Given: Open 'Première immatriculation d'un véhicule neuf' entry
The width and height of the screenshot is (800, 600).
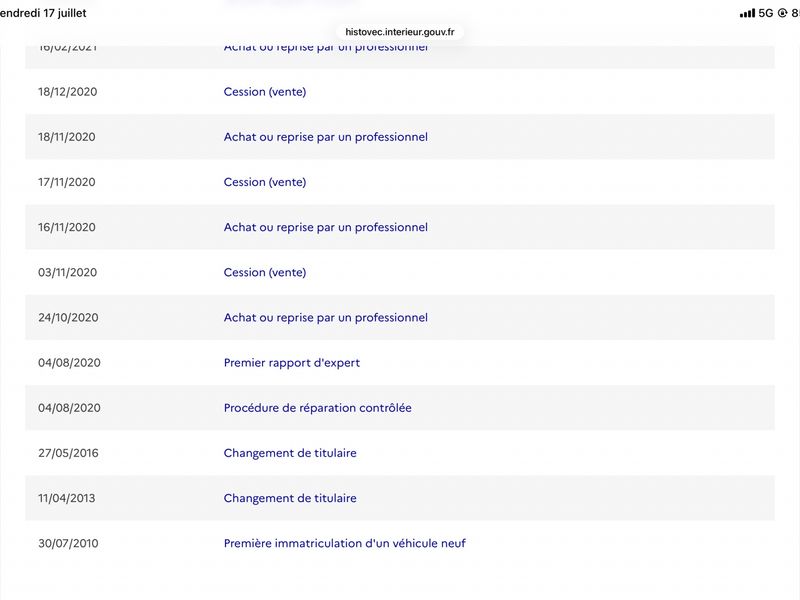Looking at the screenshot, I should 344,543.
